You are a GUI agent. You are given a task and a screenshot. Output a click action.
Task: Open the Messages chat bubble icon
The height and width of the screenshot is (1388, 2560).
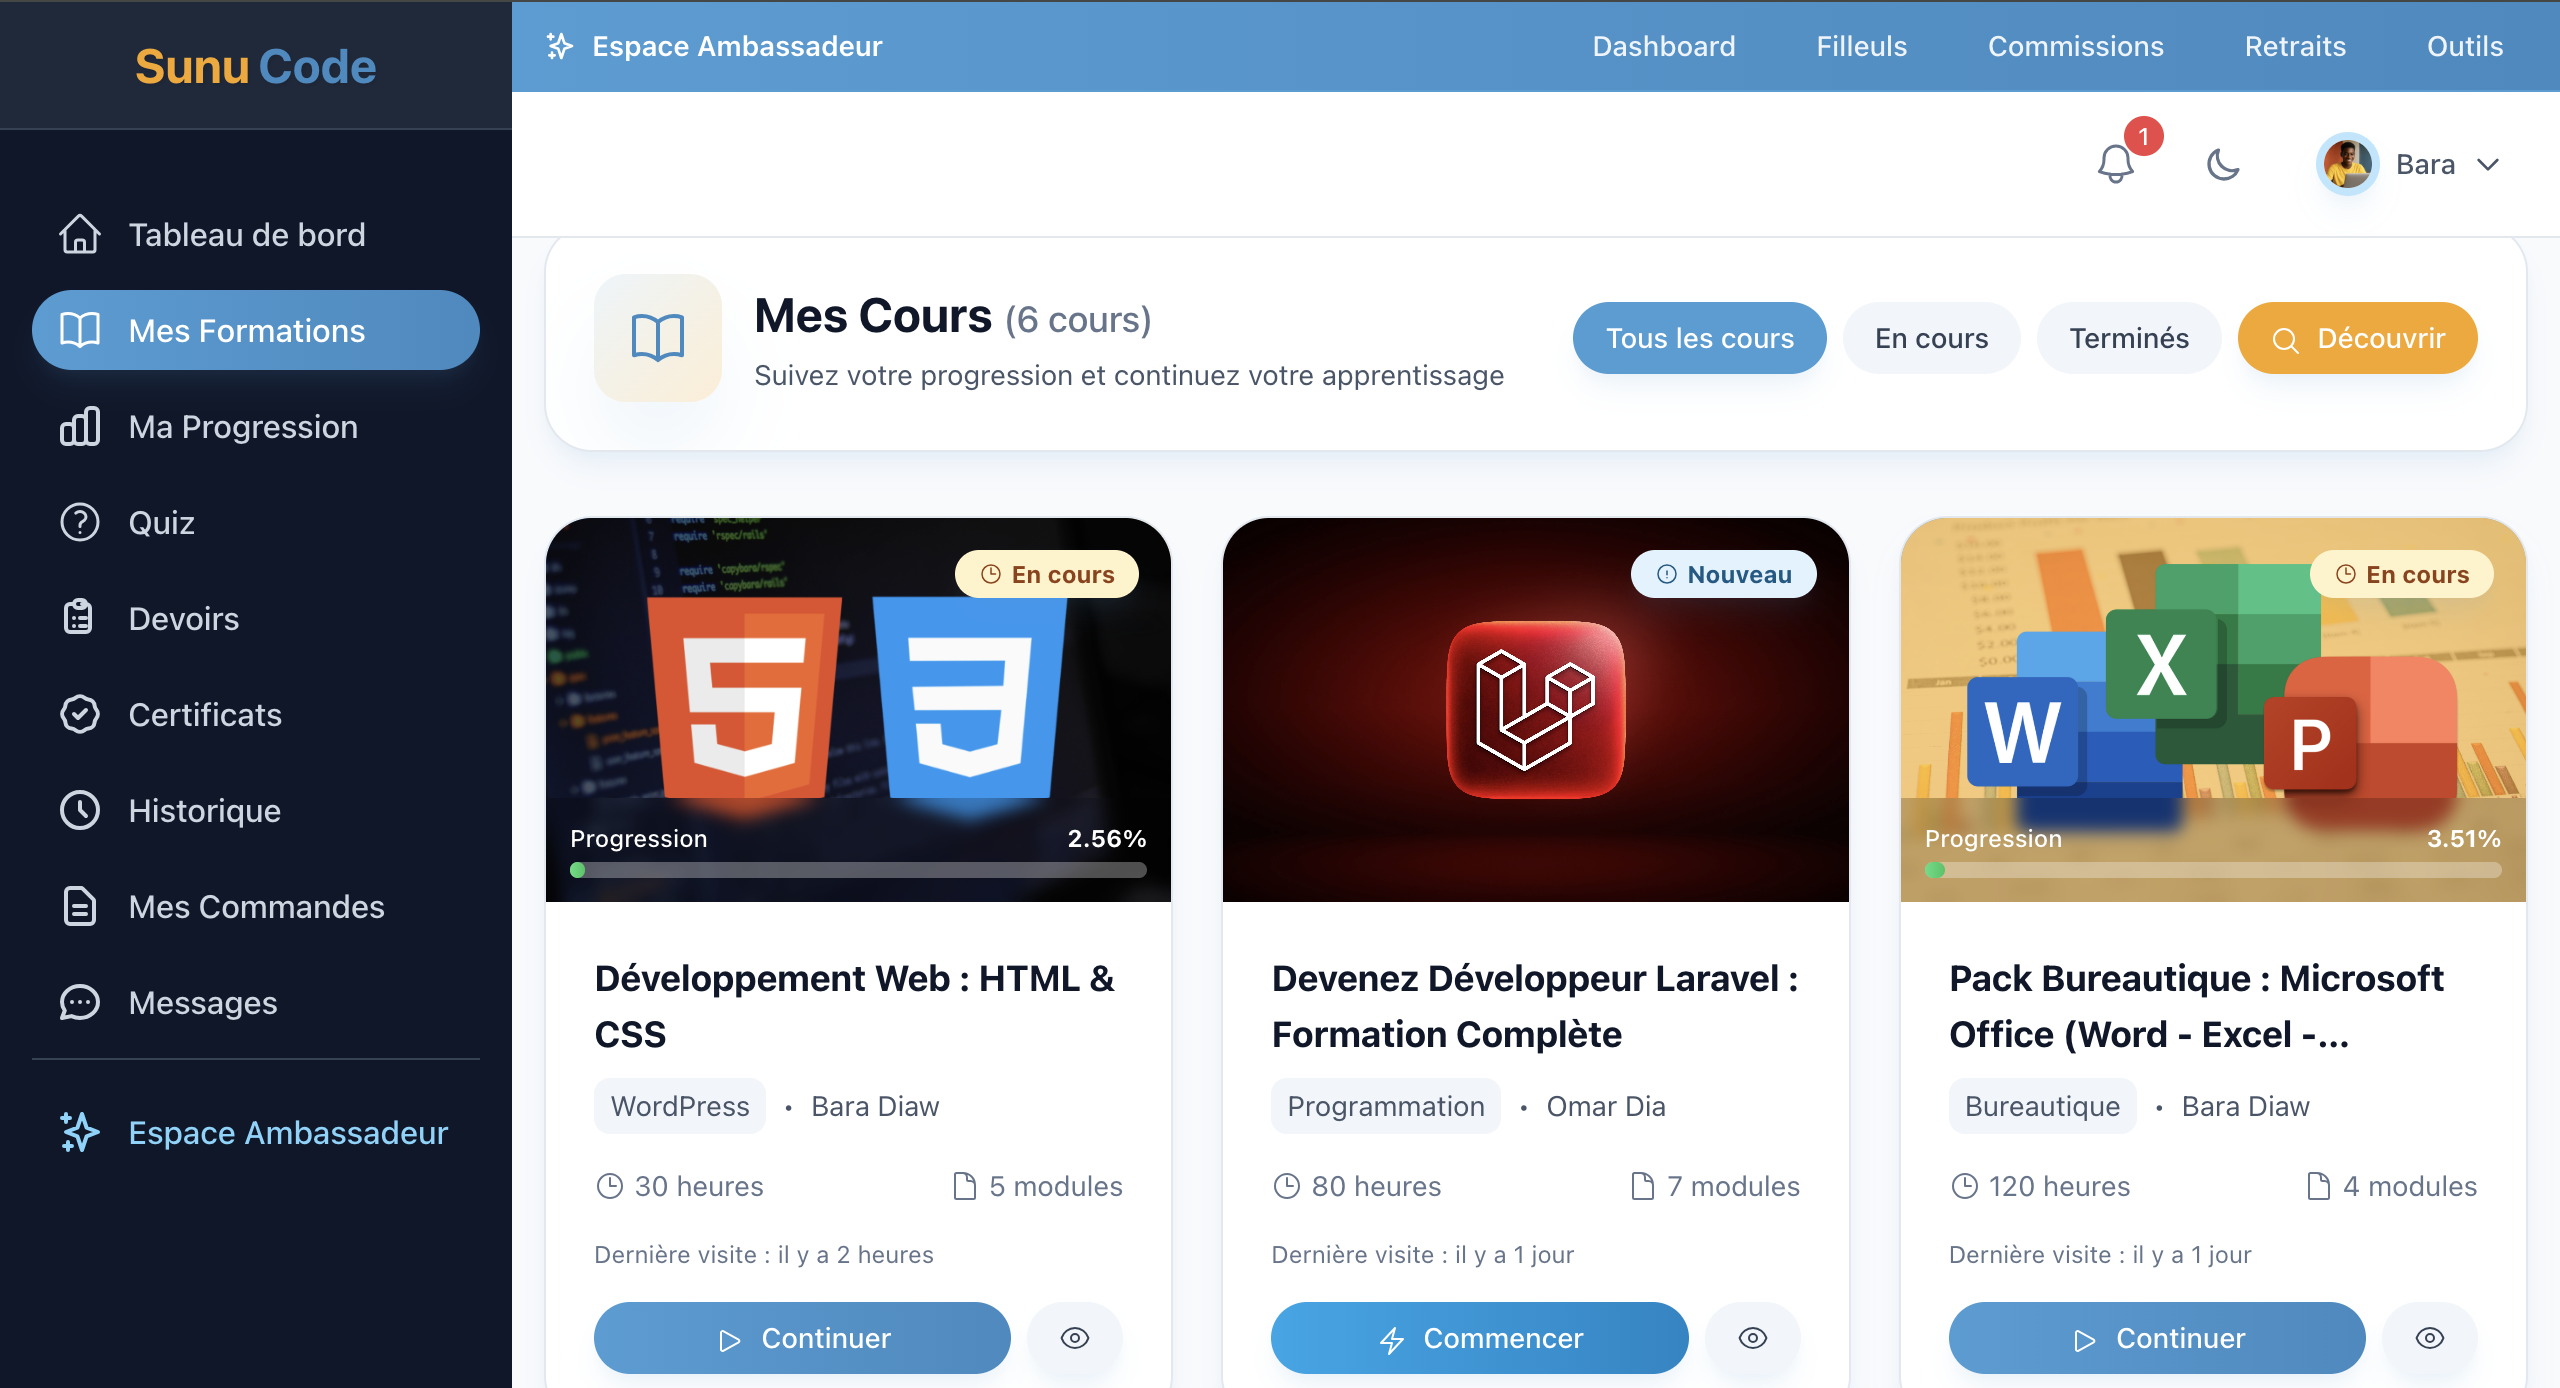[x=80, y=1003]
